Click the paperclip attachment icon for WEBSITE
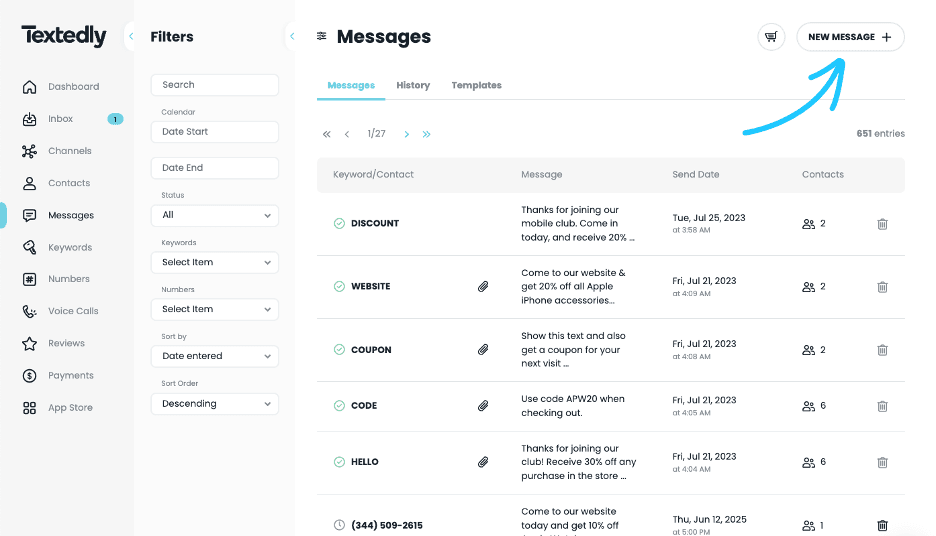The image size is (936, 536). click(483, 287)
